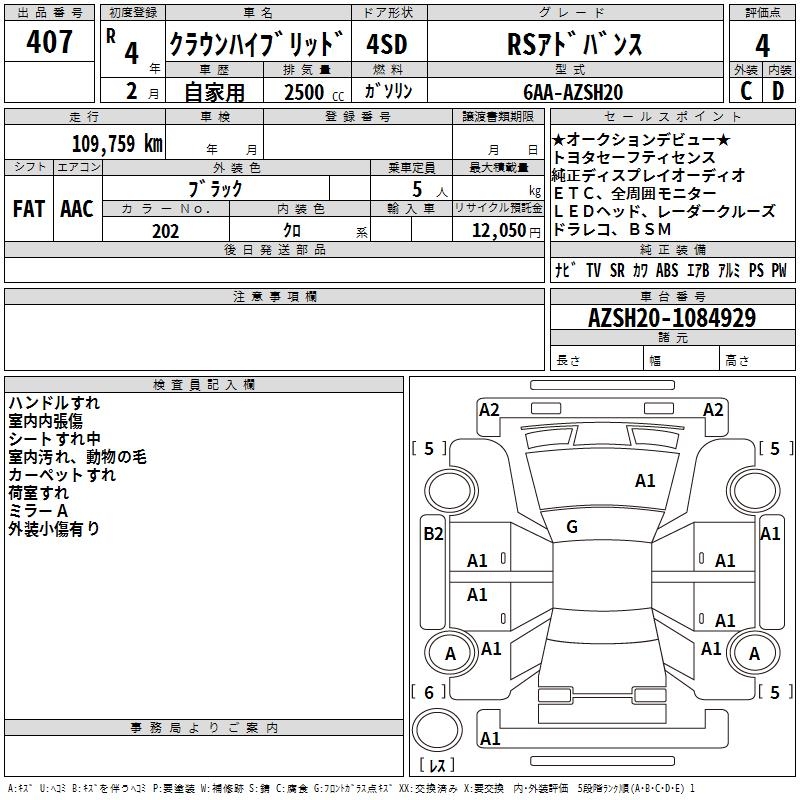Click inspector note ミラーA
The image size is (800, 800).
coord(38,511)
